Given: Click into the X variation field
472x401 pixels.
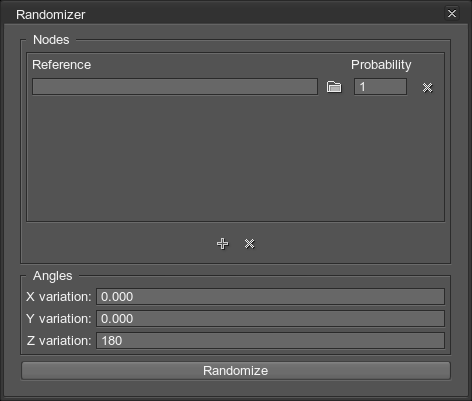Looking at the screenshot, I should [x=270, y=296].
